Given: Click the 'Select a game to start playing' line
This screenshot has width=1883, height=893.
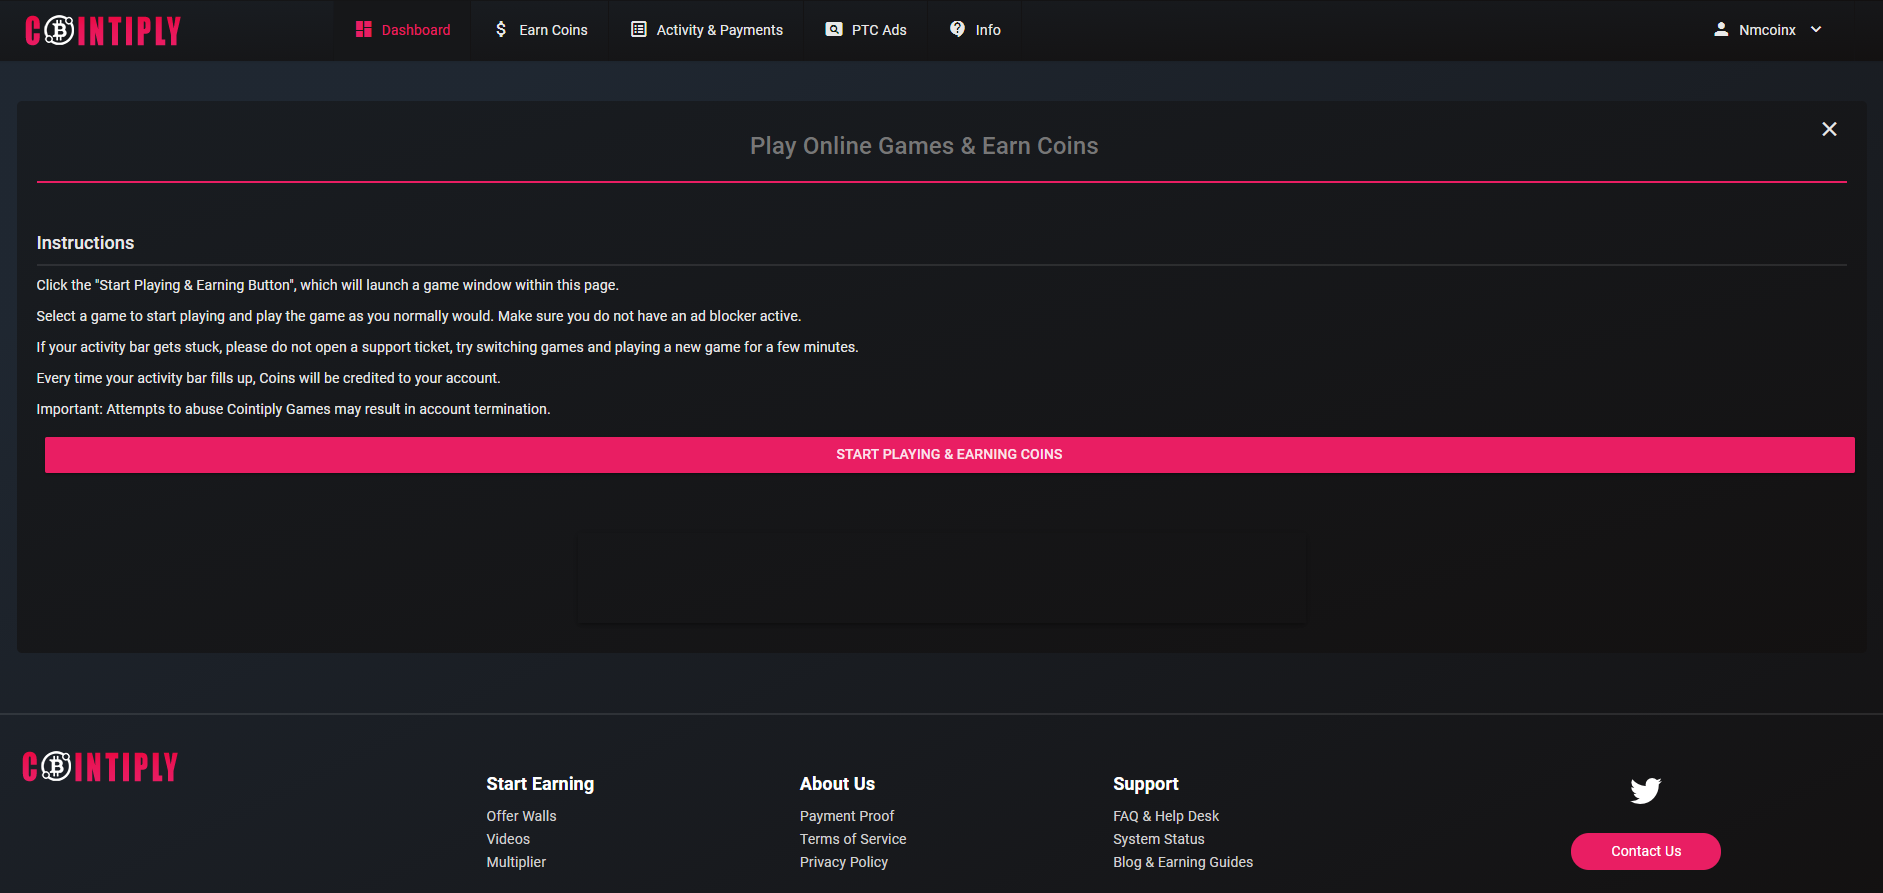Looking at the screenshot, I should pyautogui.click(x=419, y=316).
